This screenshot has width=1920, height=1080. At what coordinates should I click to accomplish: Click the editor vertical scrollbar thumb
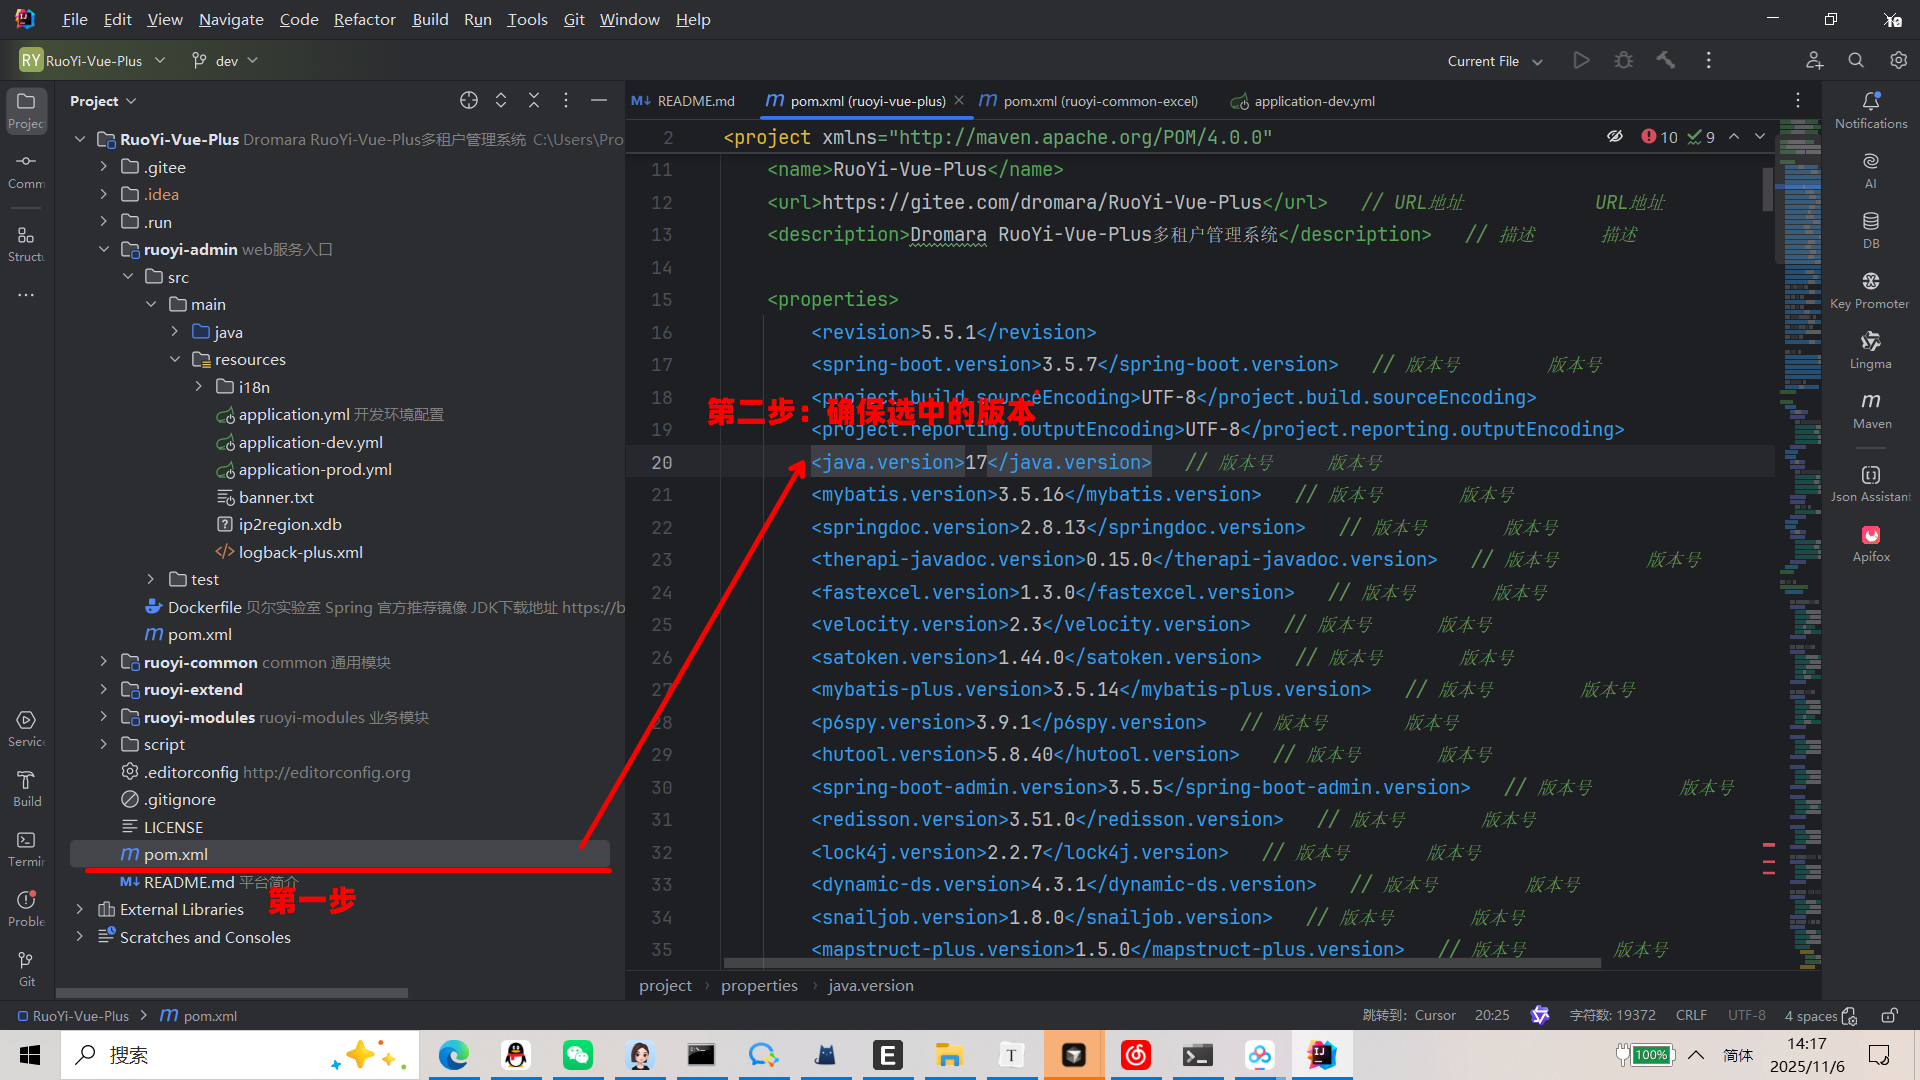1767,190
